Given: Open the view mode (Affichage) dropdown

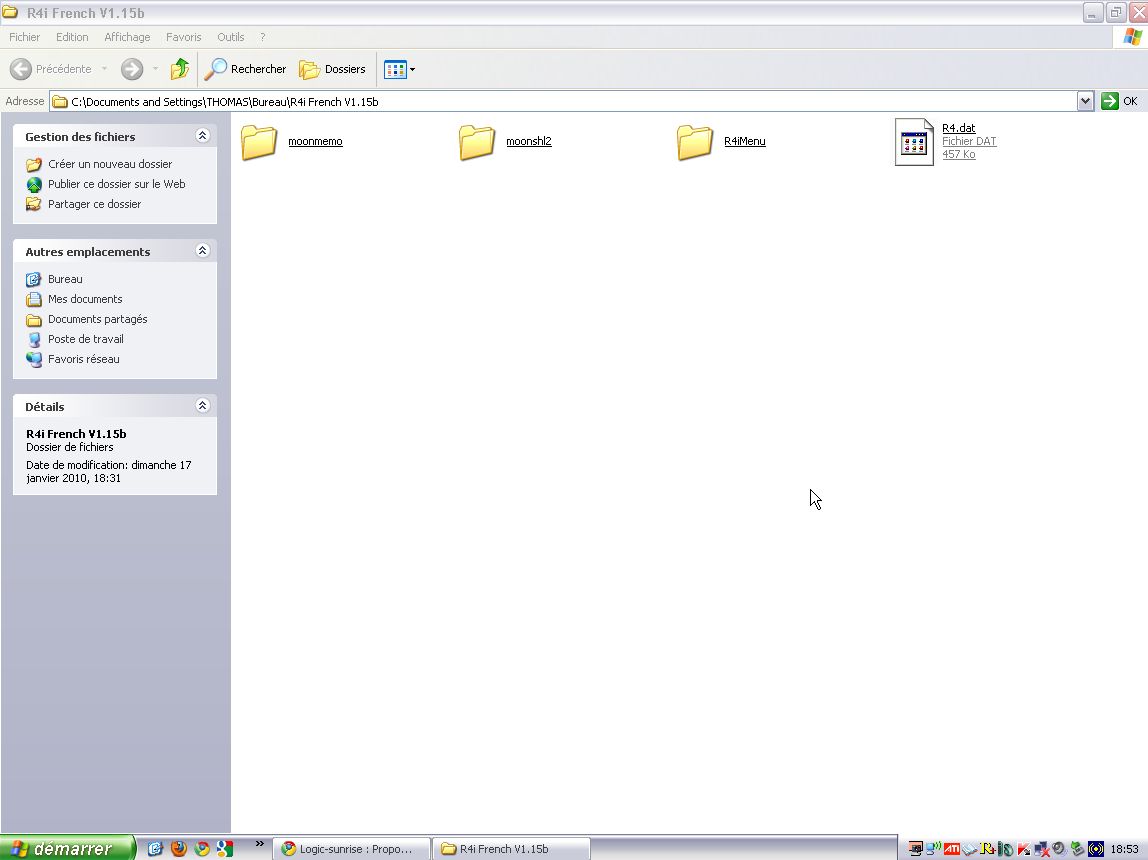Looking at the screenshot, I should tap(399, 69).
